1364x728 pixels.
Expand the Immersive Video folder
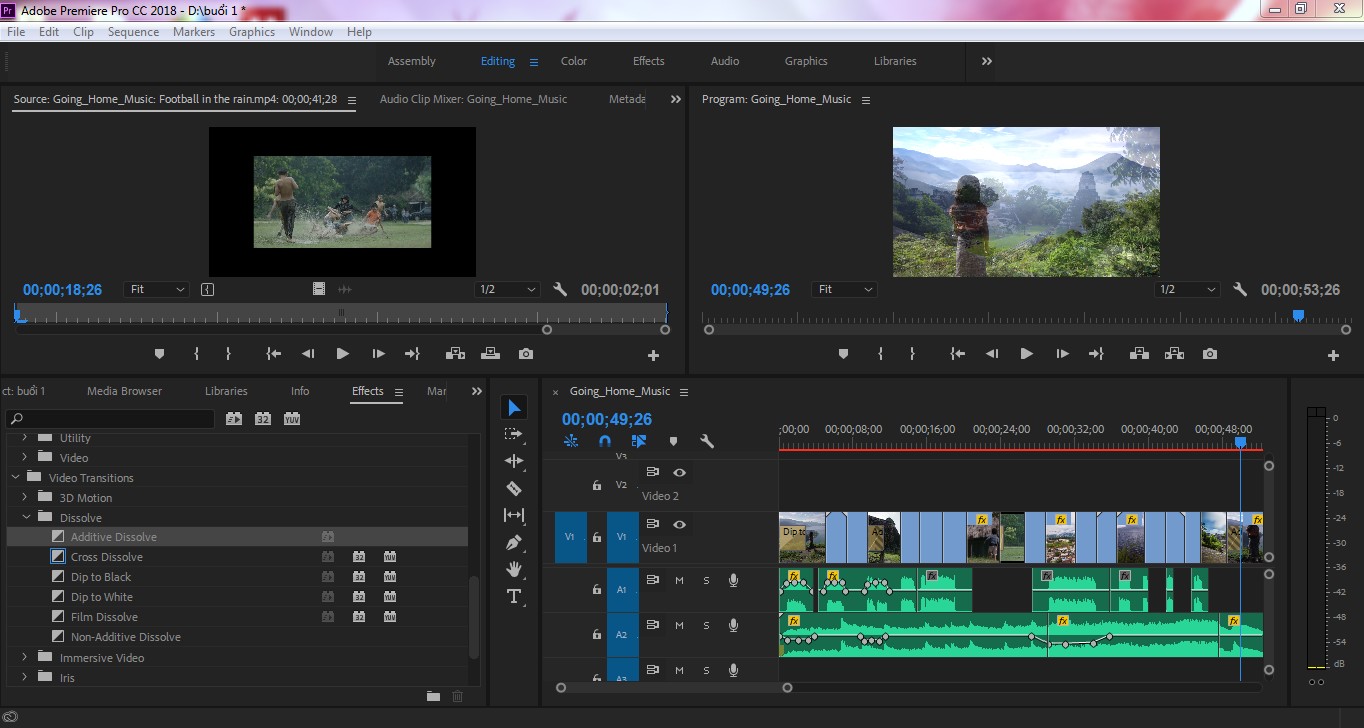click(26, 658)
